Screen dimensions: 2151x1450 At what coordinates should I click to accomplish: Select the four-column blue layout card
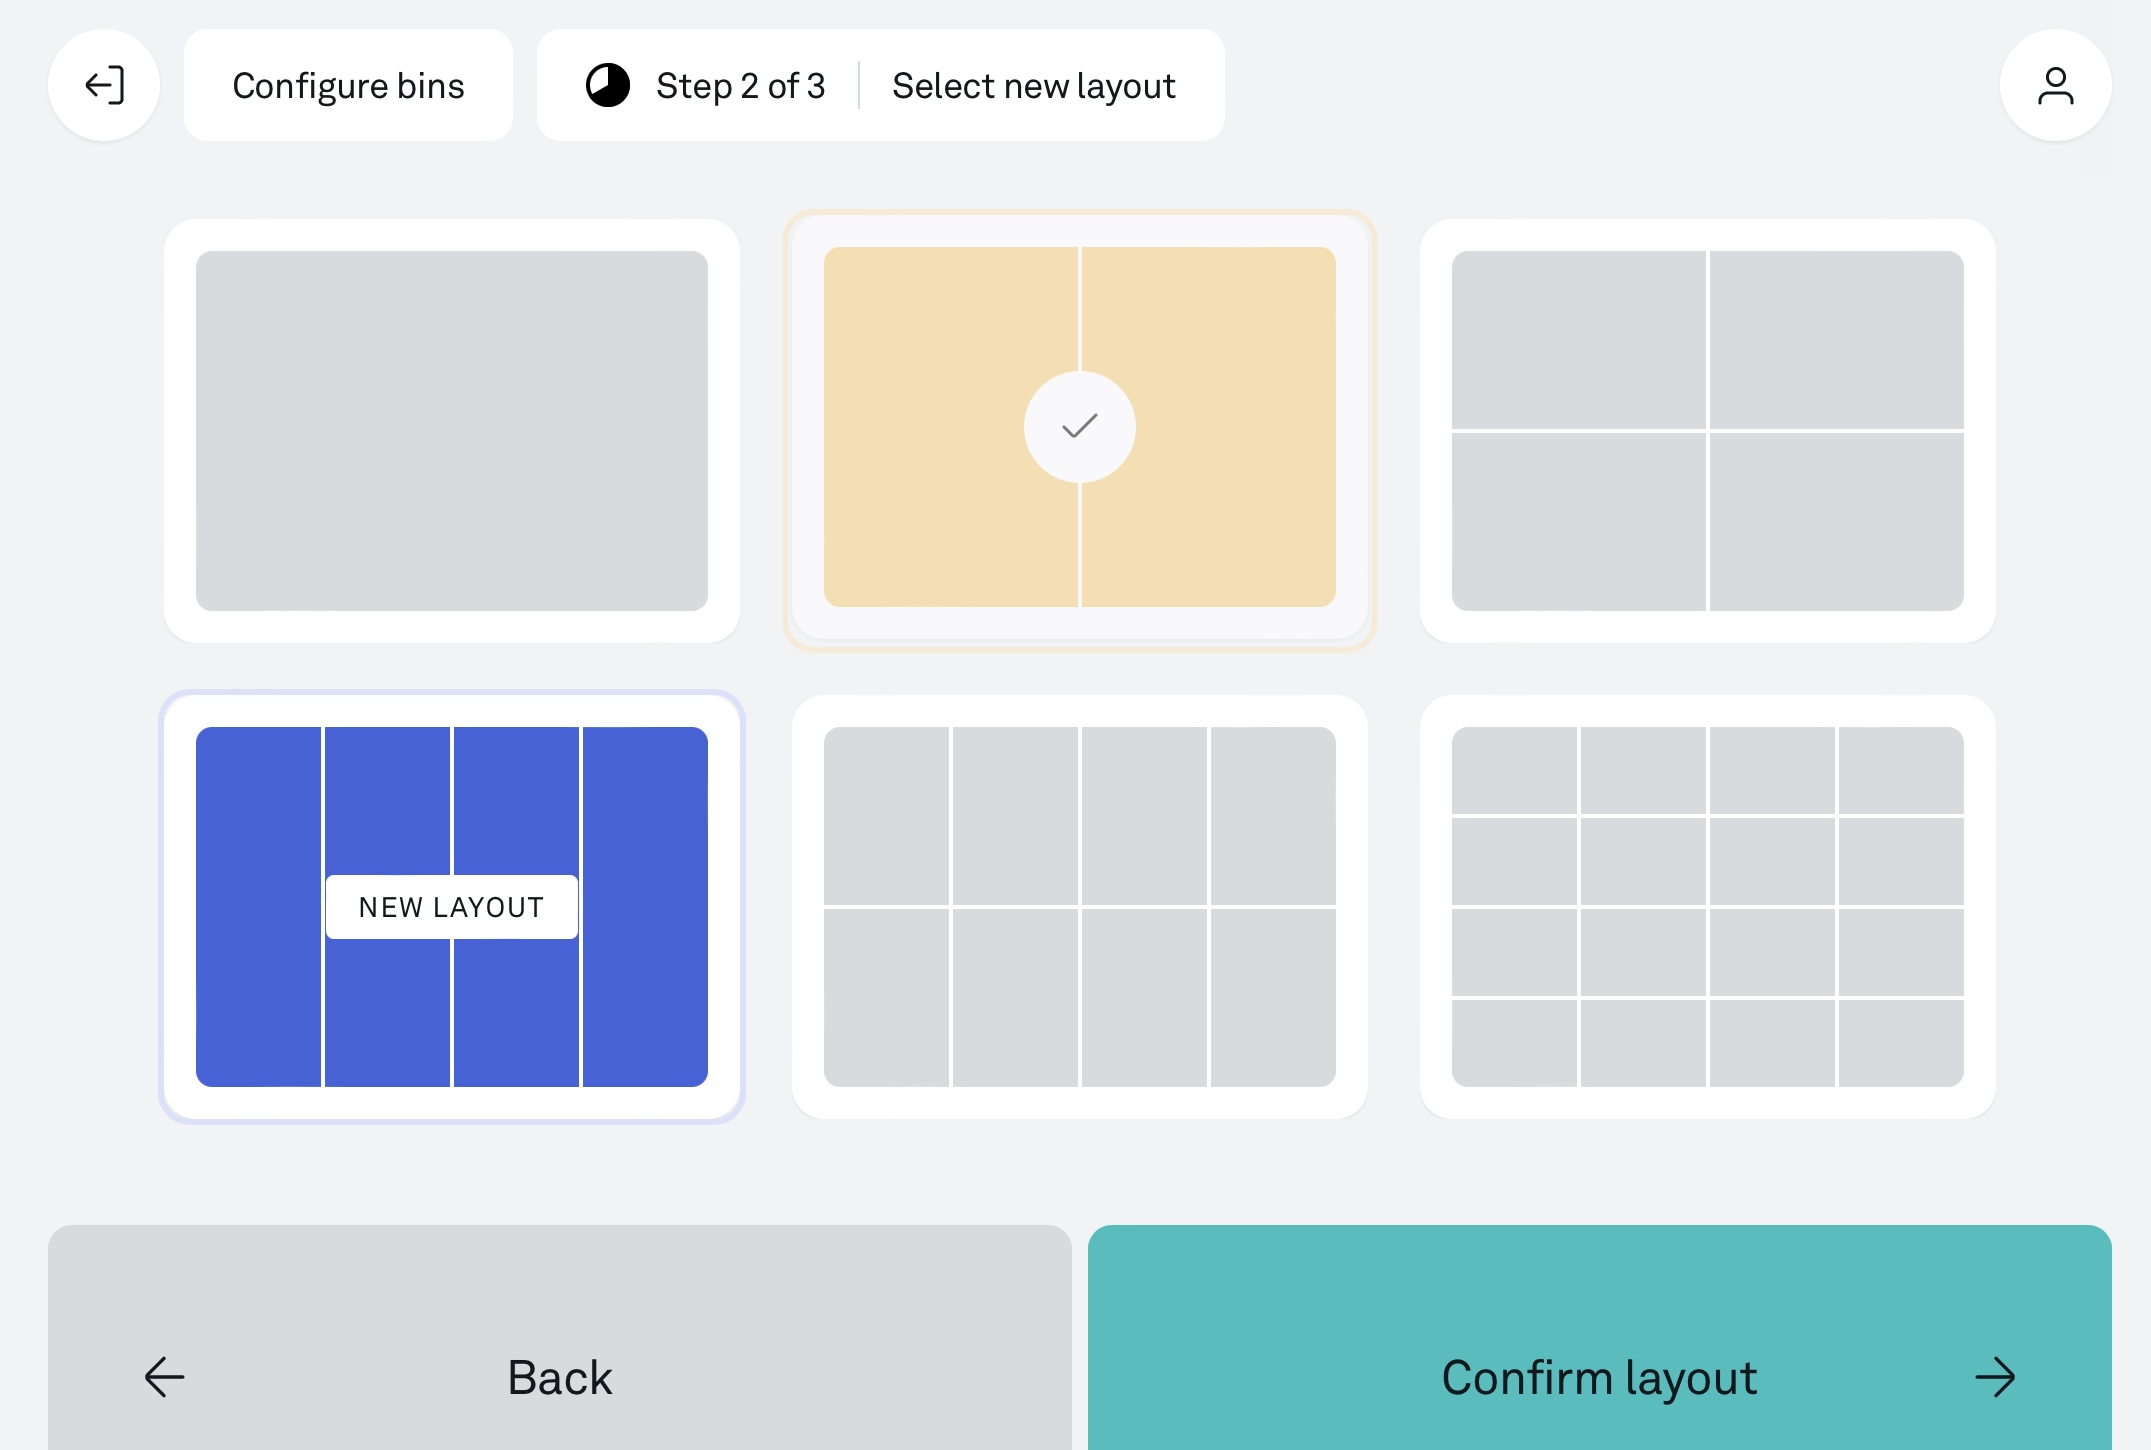point(452,907)
